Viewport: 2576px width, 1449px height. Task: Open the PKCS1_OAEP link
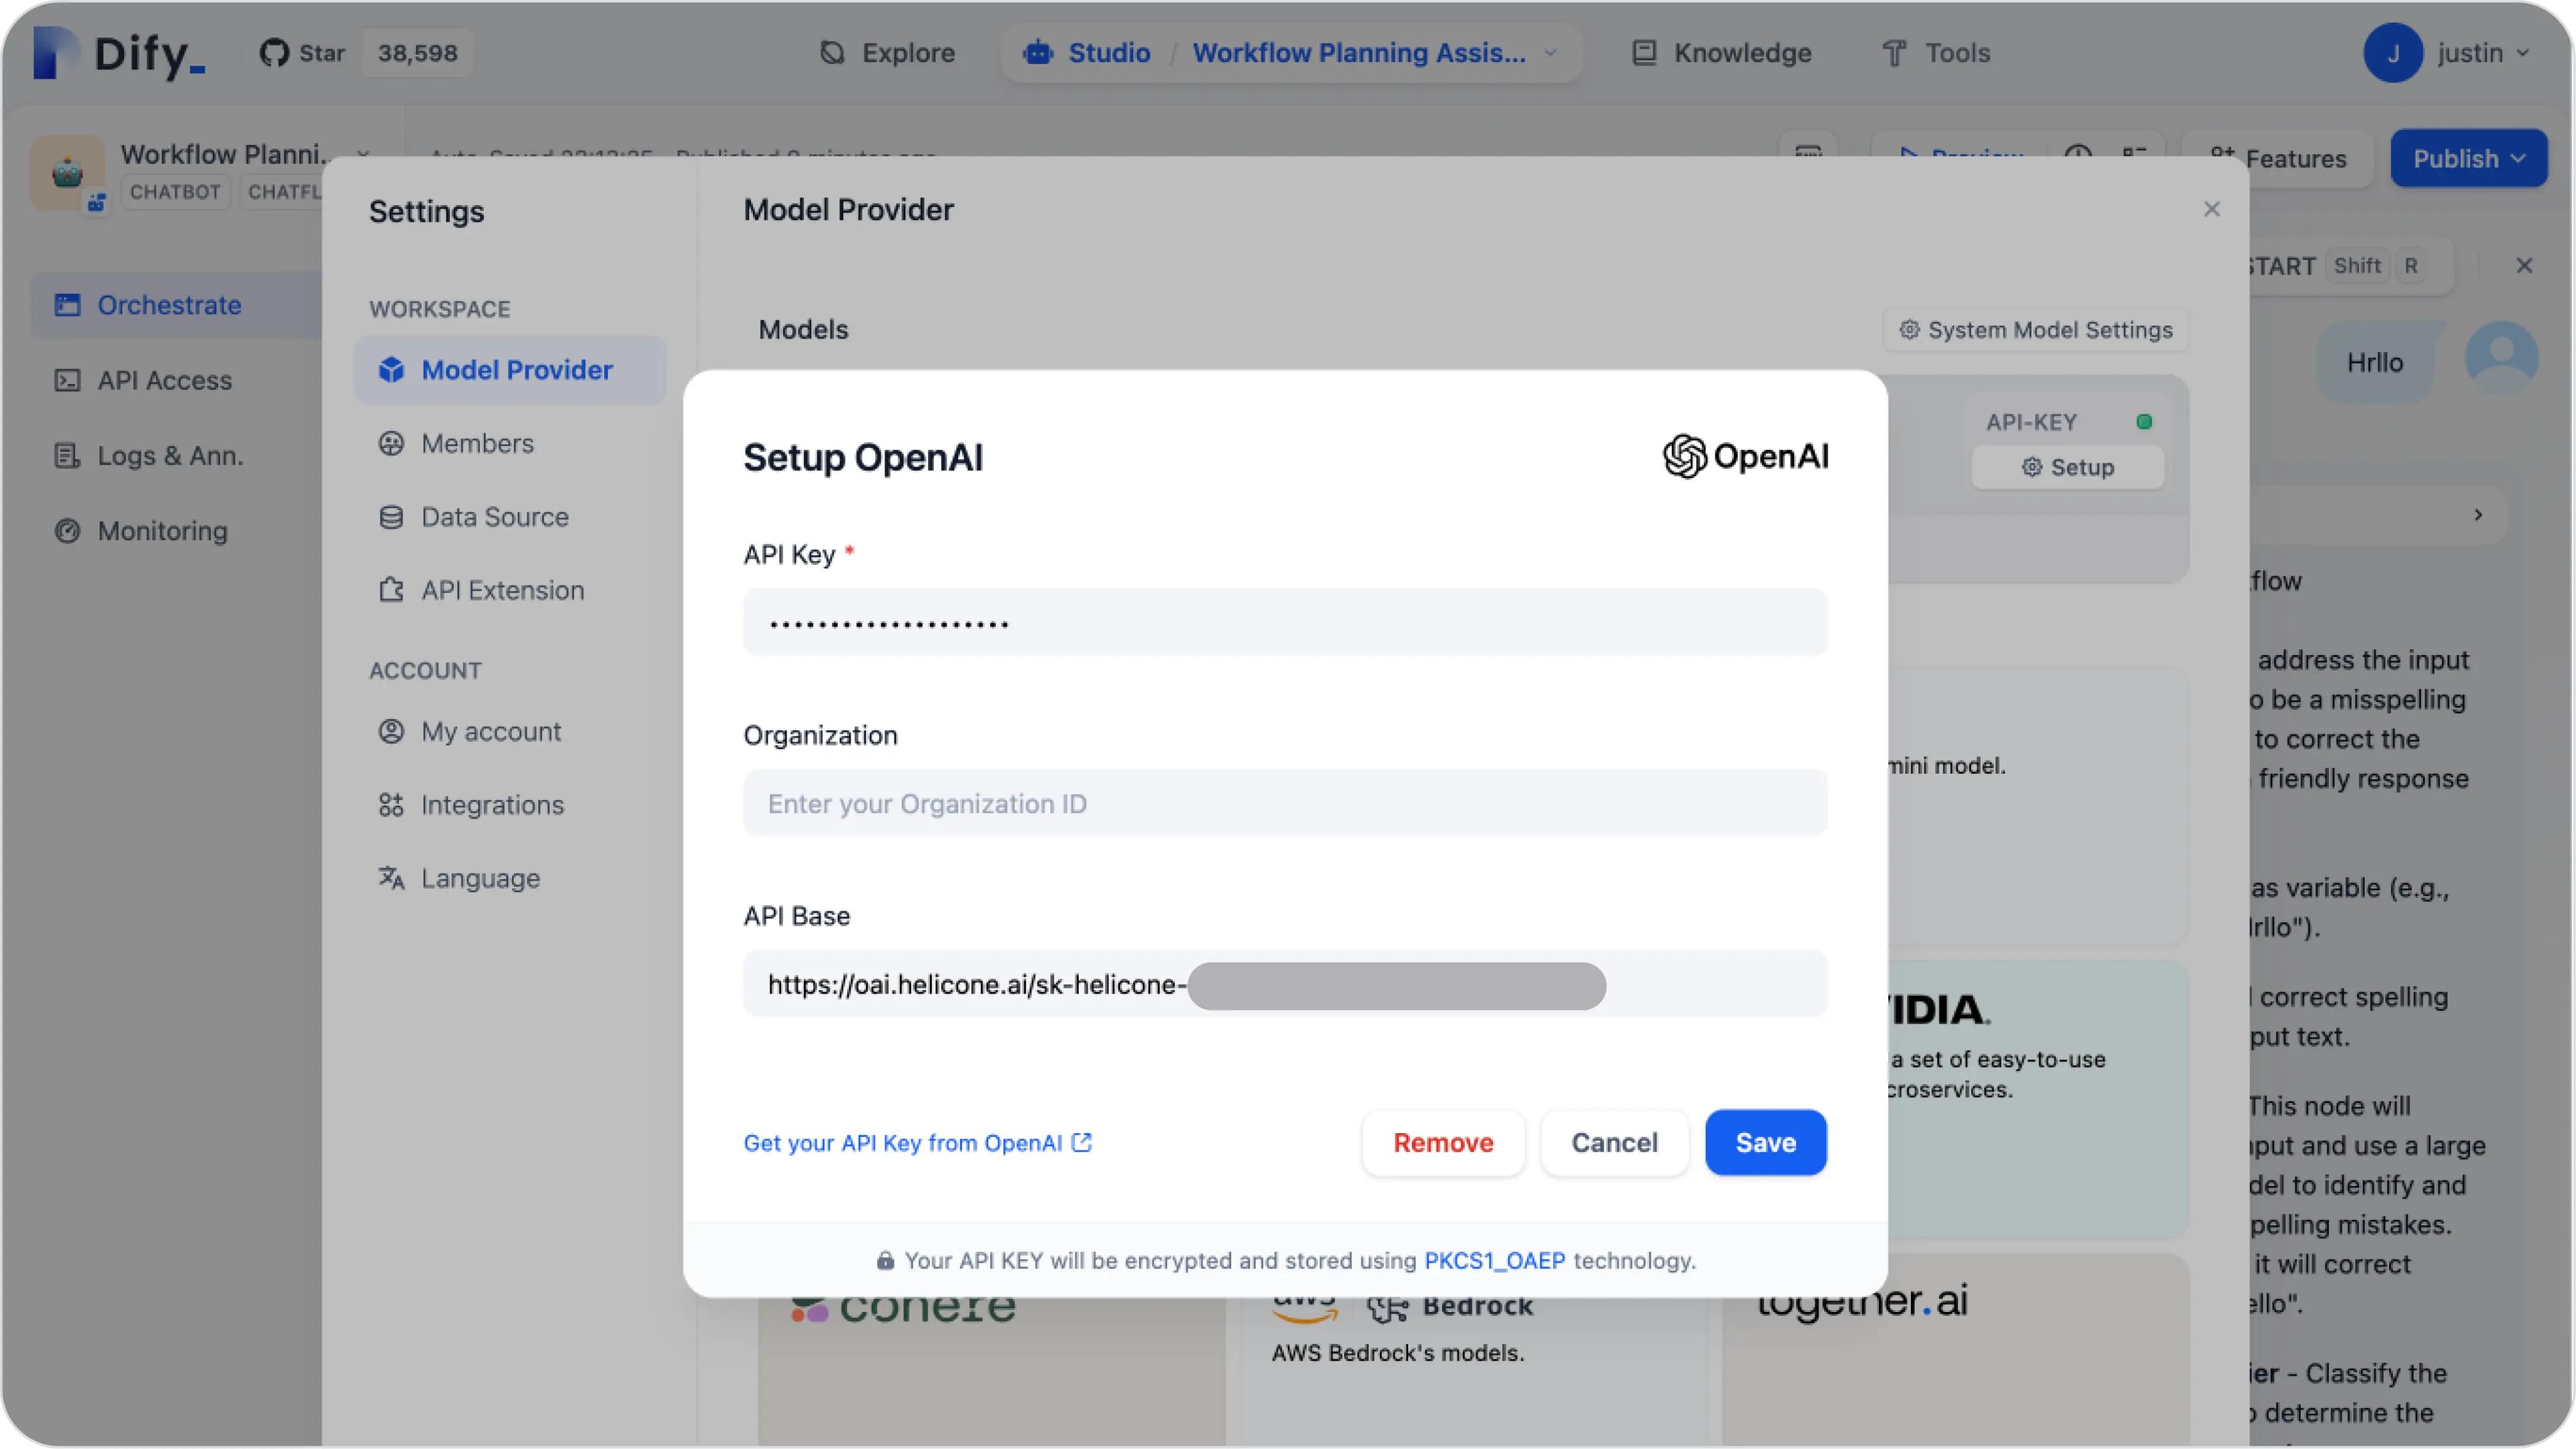[1494, 1260]
